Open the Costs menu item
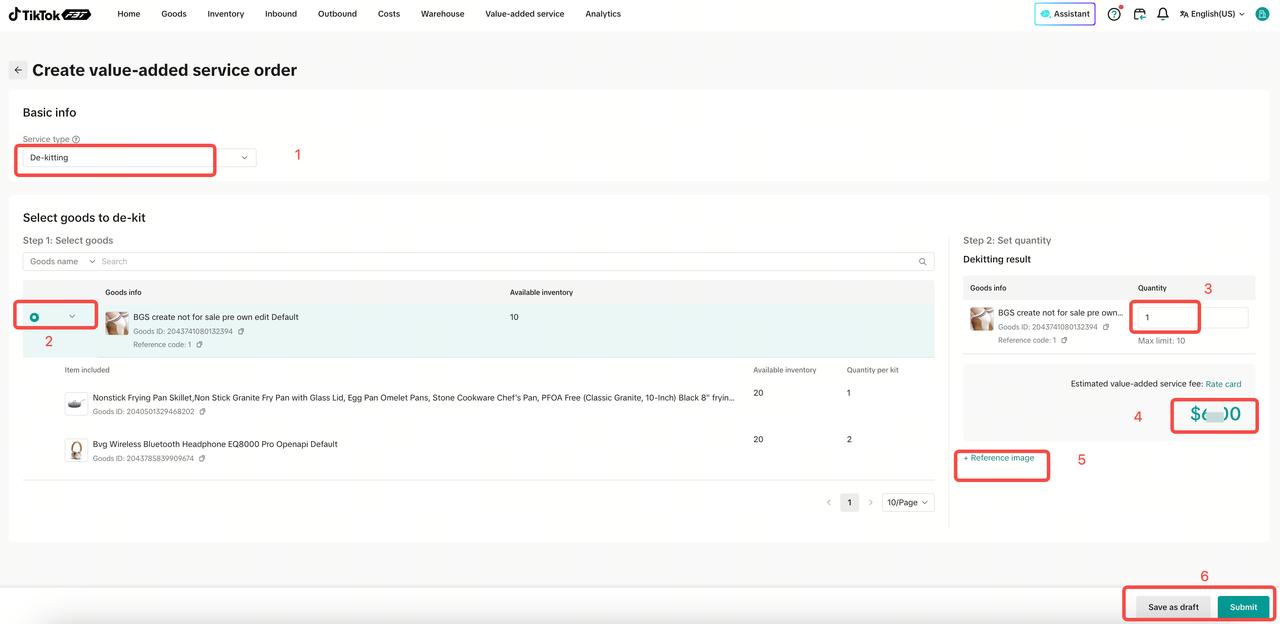Image resolution: width=1280 pixels, height=624 pixels. pos(389,14)
